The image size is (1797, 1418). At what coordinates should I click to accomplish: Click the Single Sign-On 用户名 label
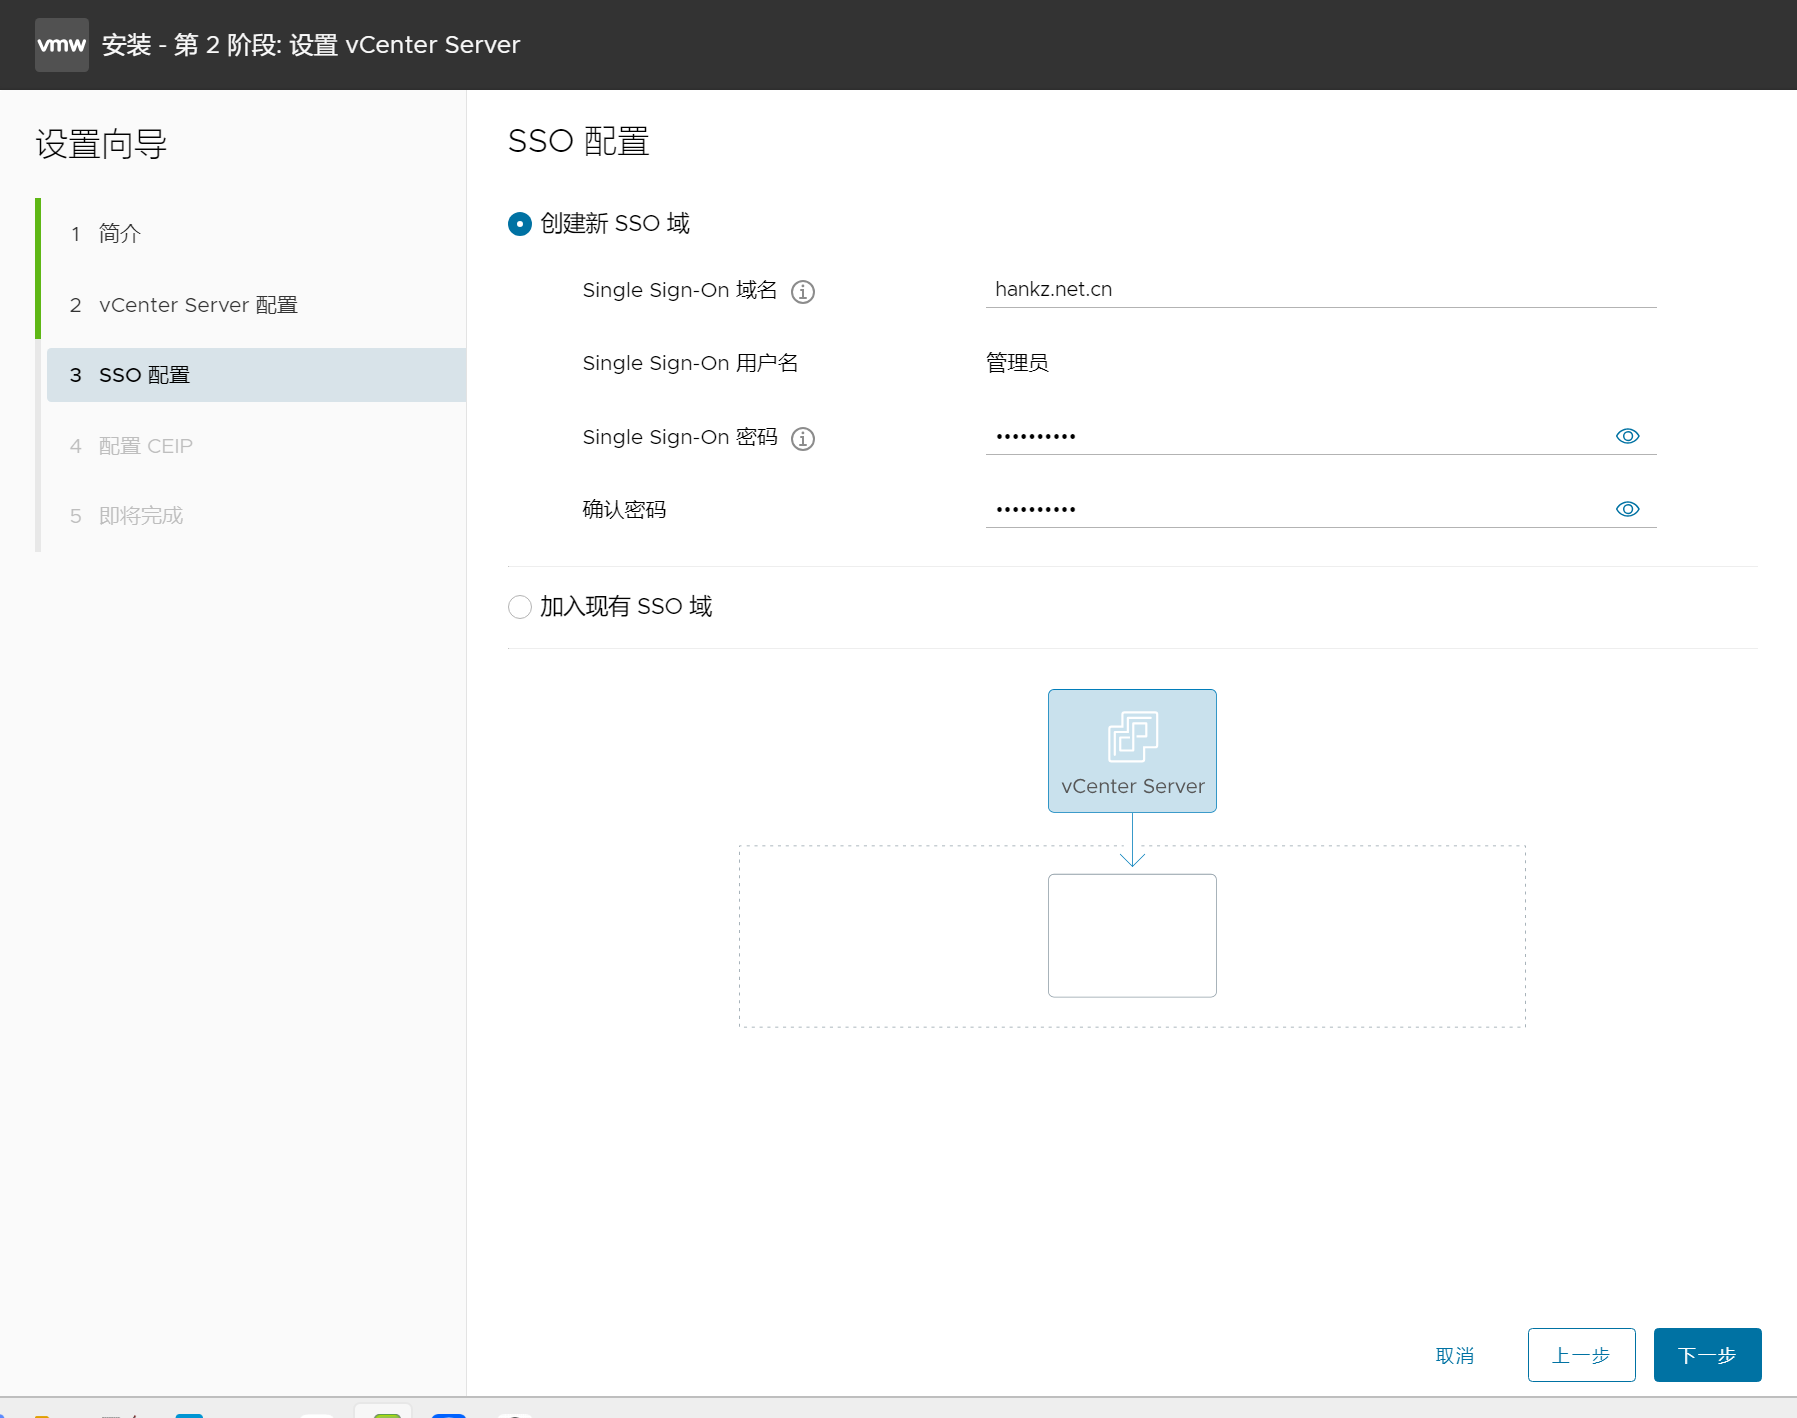690,363
